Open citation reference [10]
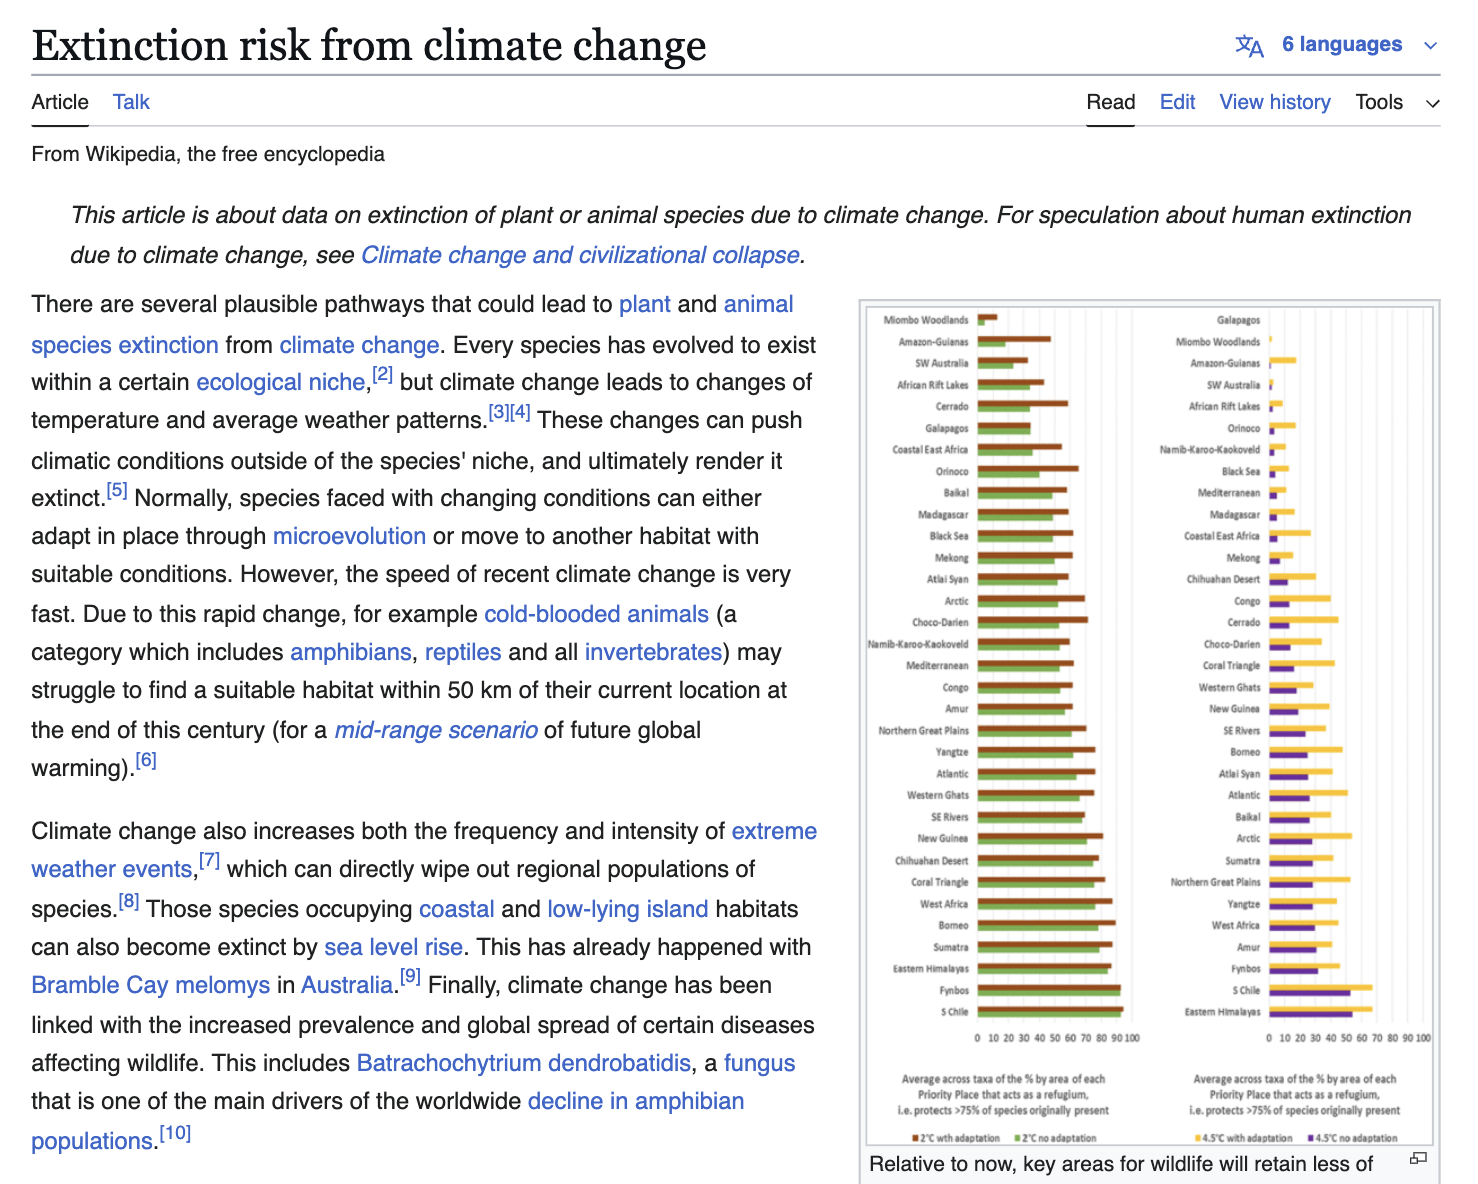1478x1184 pixels. click(x=175, y=1133)
